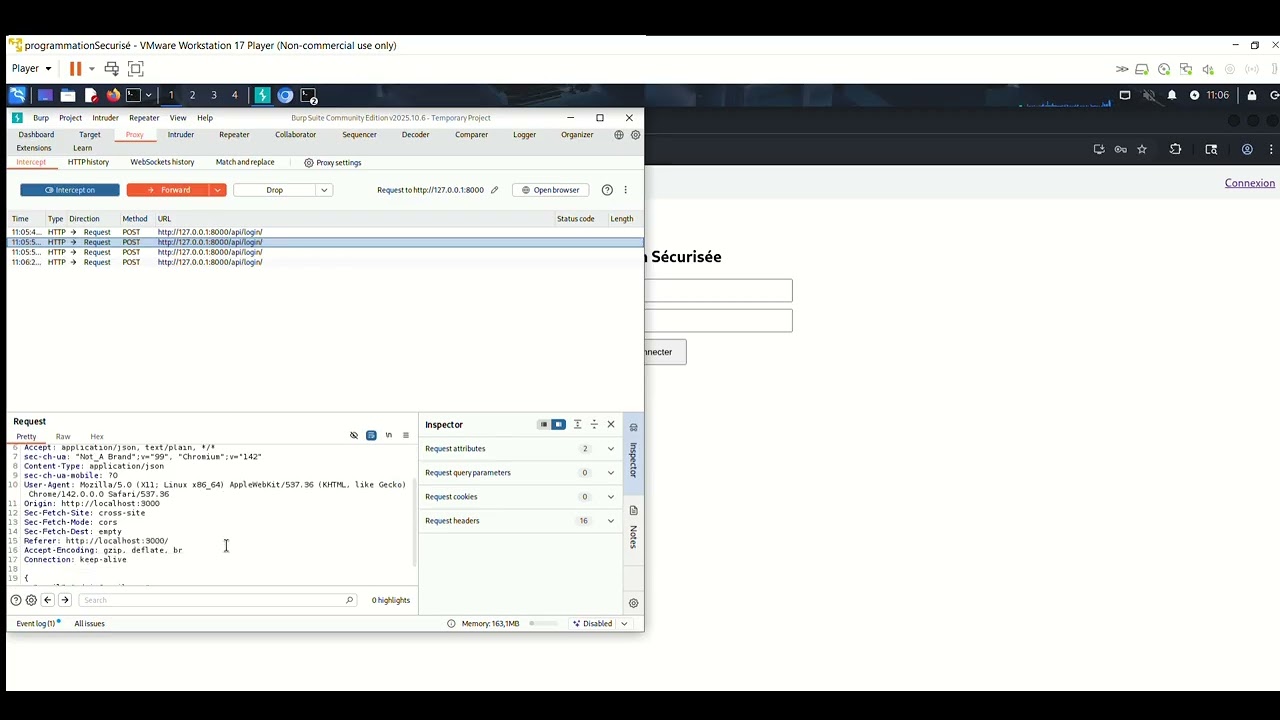Expand the Request headers section

point(520,521)
